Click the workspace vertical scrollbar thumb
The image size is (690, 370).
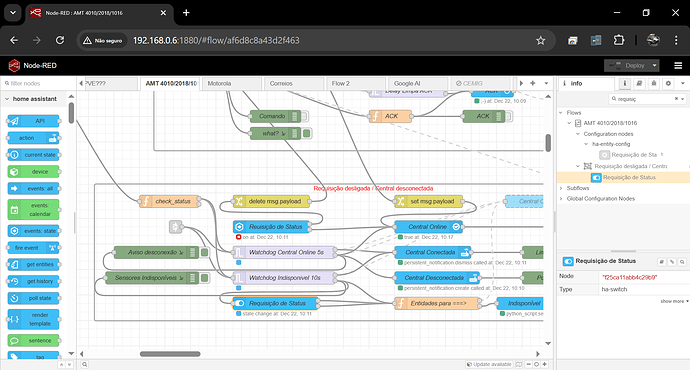548,143
